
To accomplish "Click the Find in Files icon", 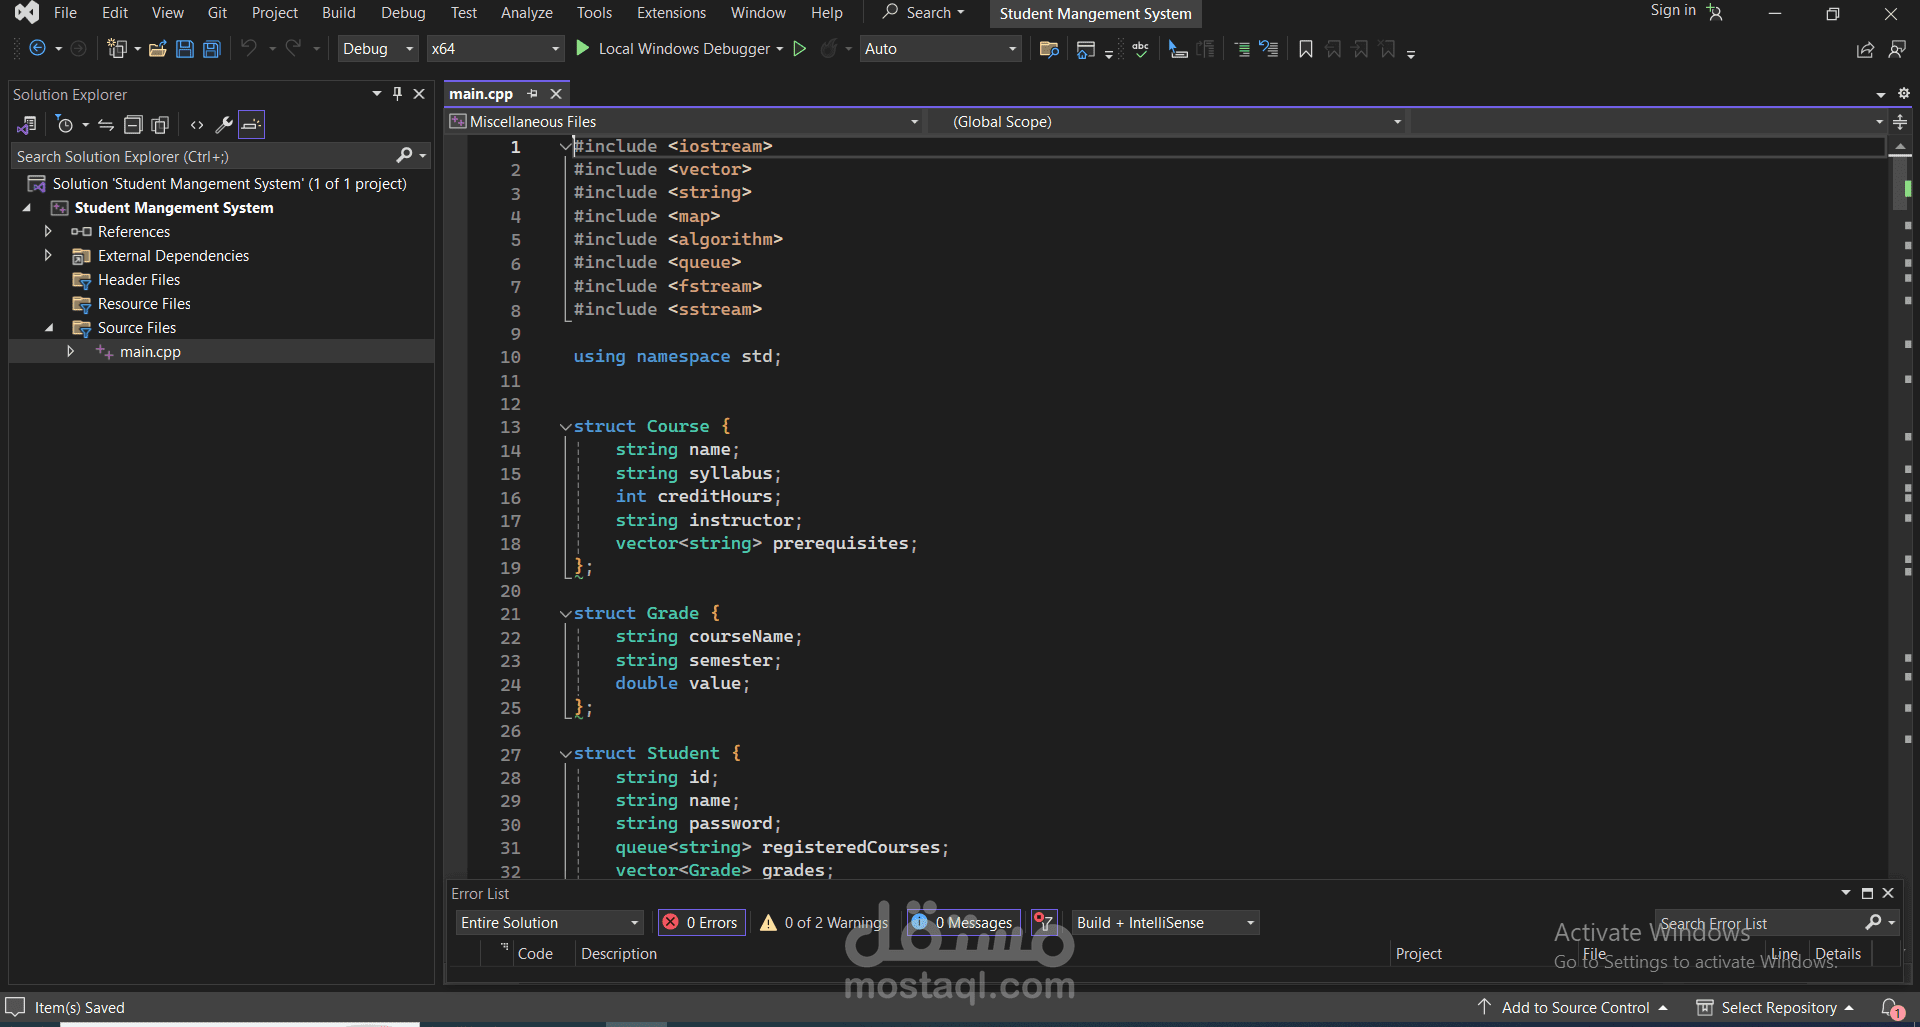I will [x=1049, y=49].
